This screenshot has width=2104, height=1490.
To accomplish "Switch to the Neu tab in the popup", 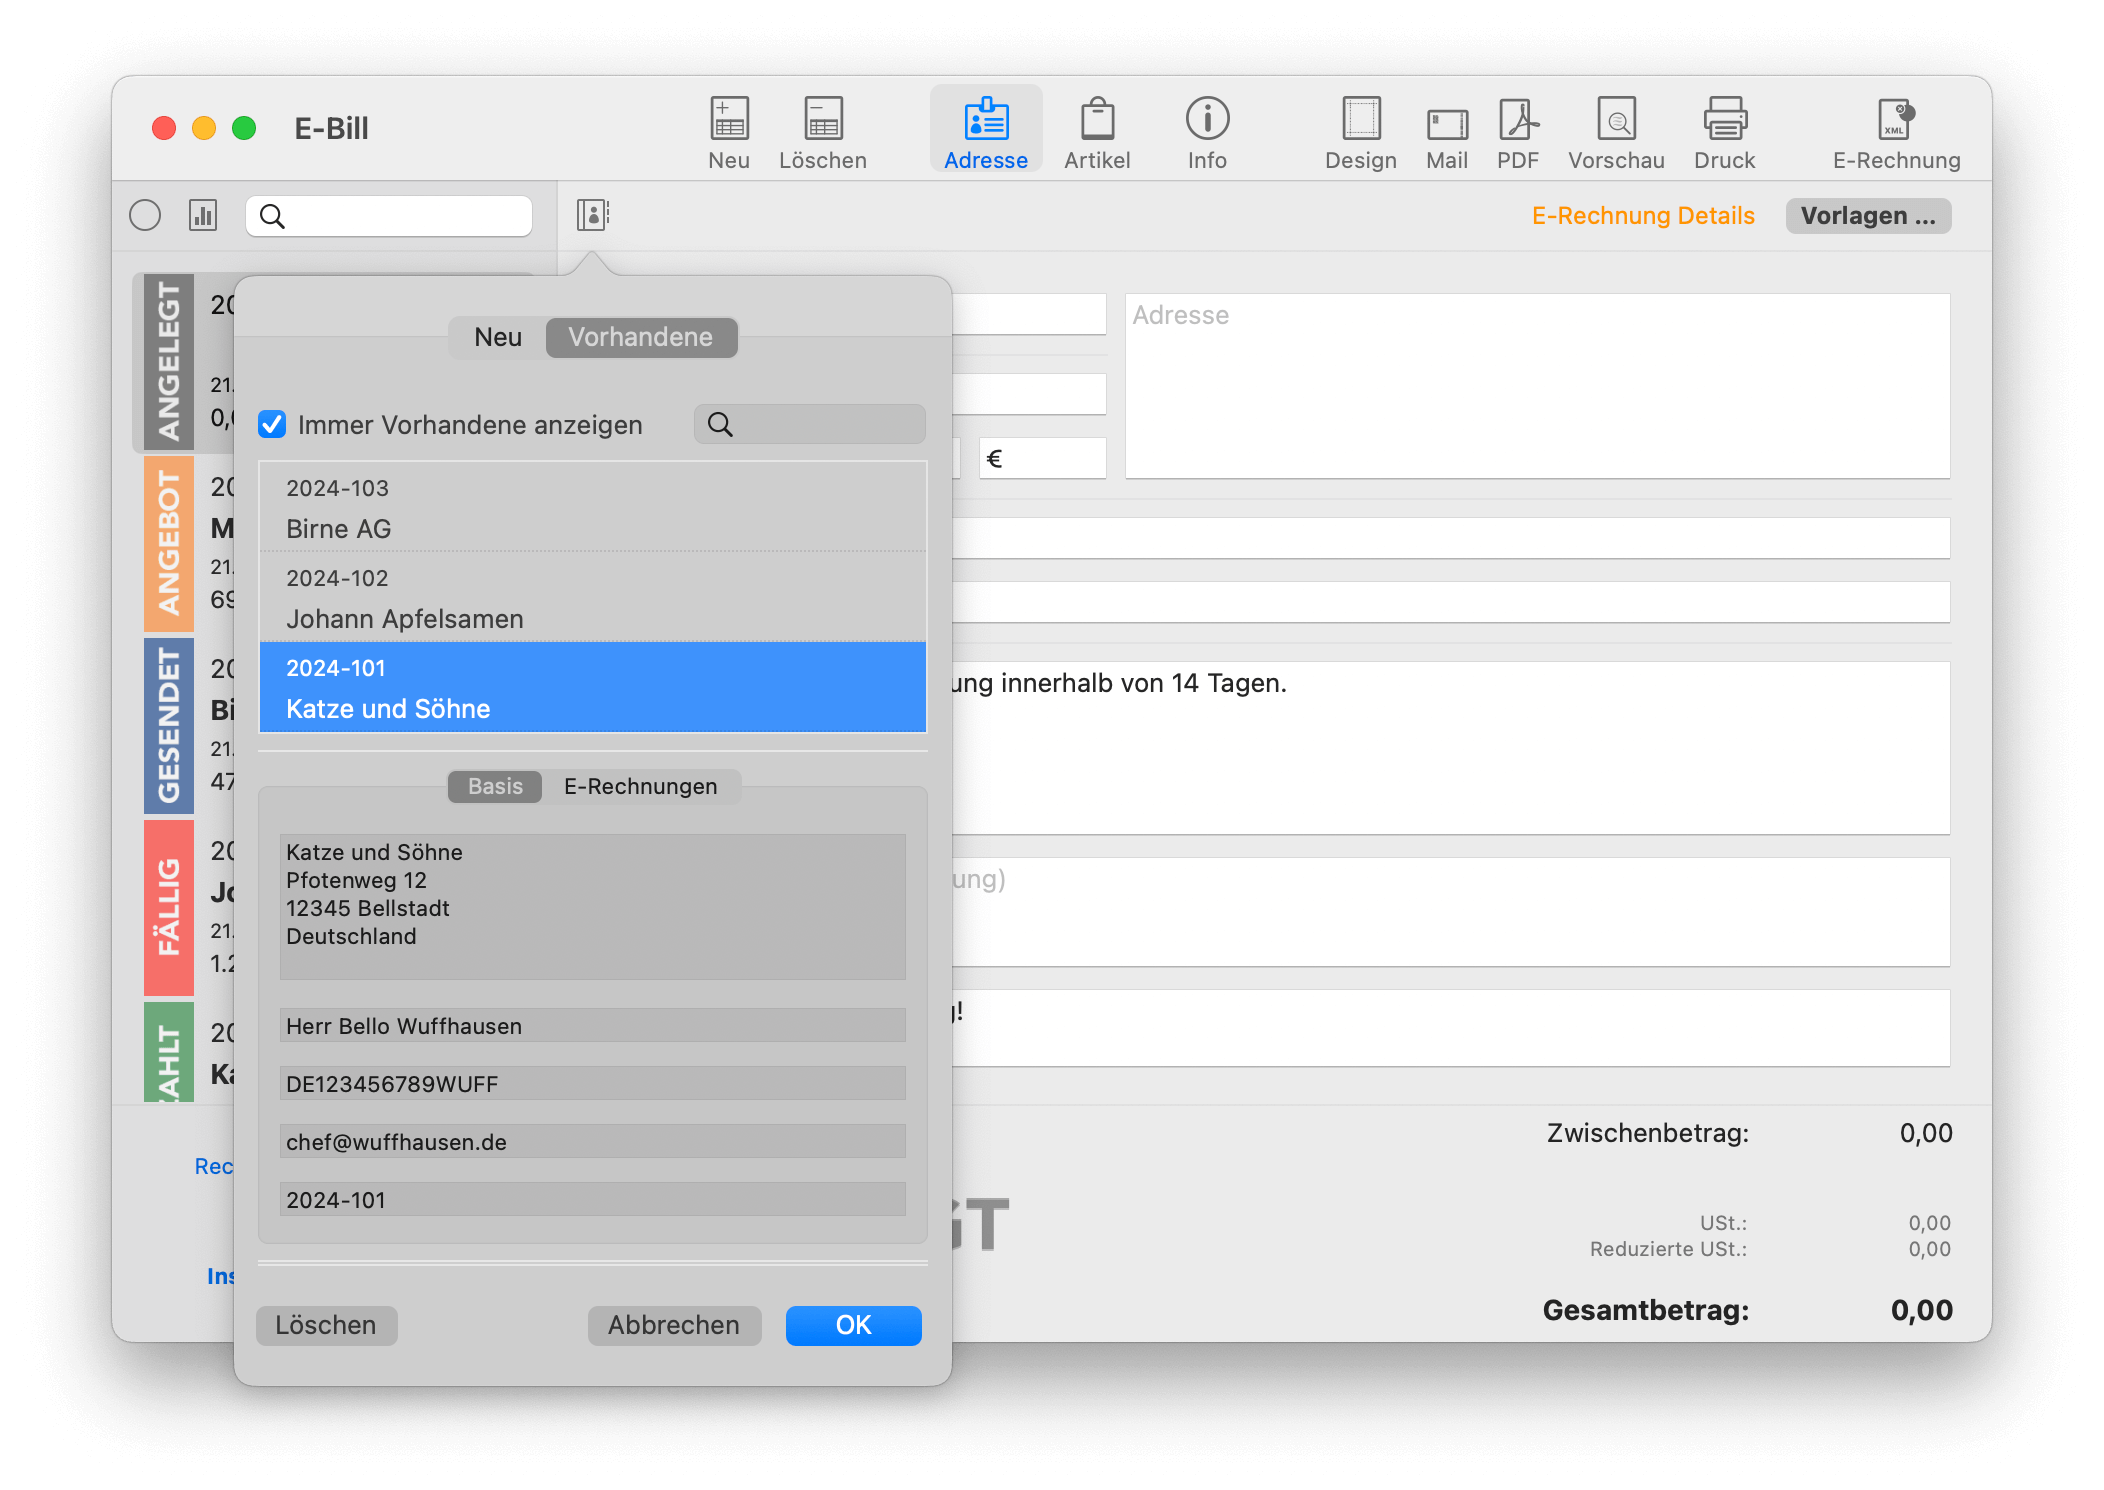I will pos(496,337).
